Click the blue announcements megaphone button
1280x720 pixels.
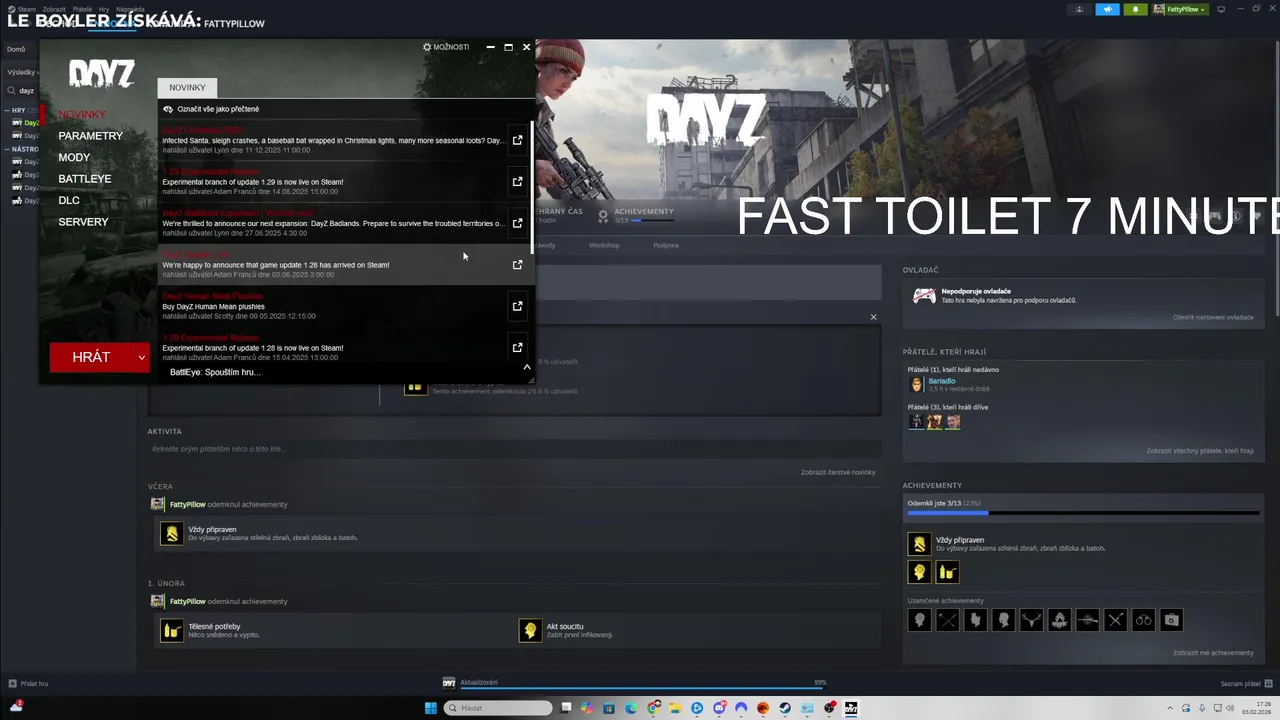tap(1107, 9)
